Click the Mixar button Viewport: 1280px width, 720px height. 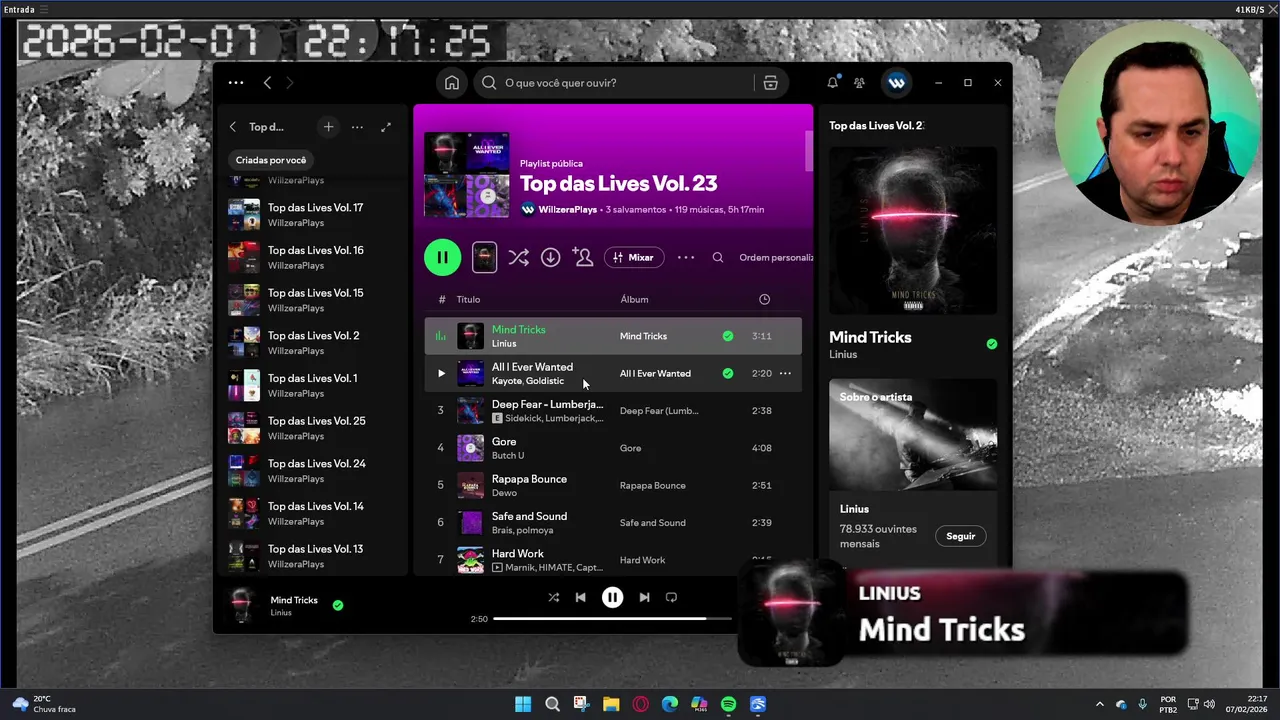click(633, 257)
